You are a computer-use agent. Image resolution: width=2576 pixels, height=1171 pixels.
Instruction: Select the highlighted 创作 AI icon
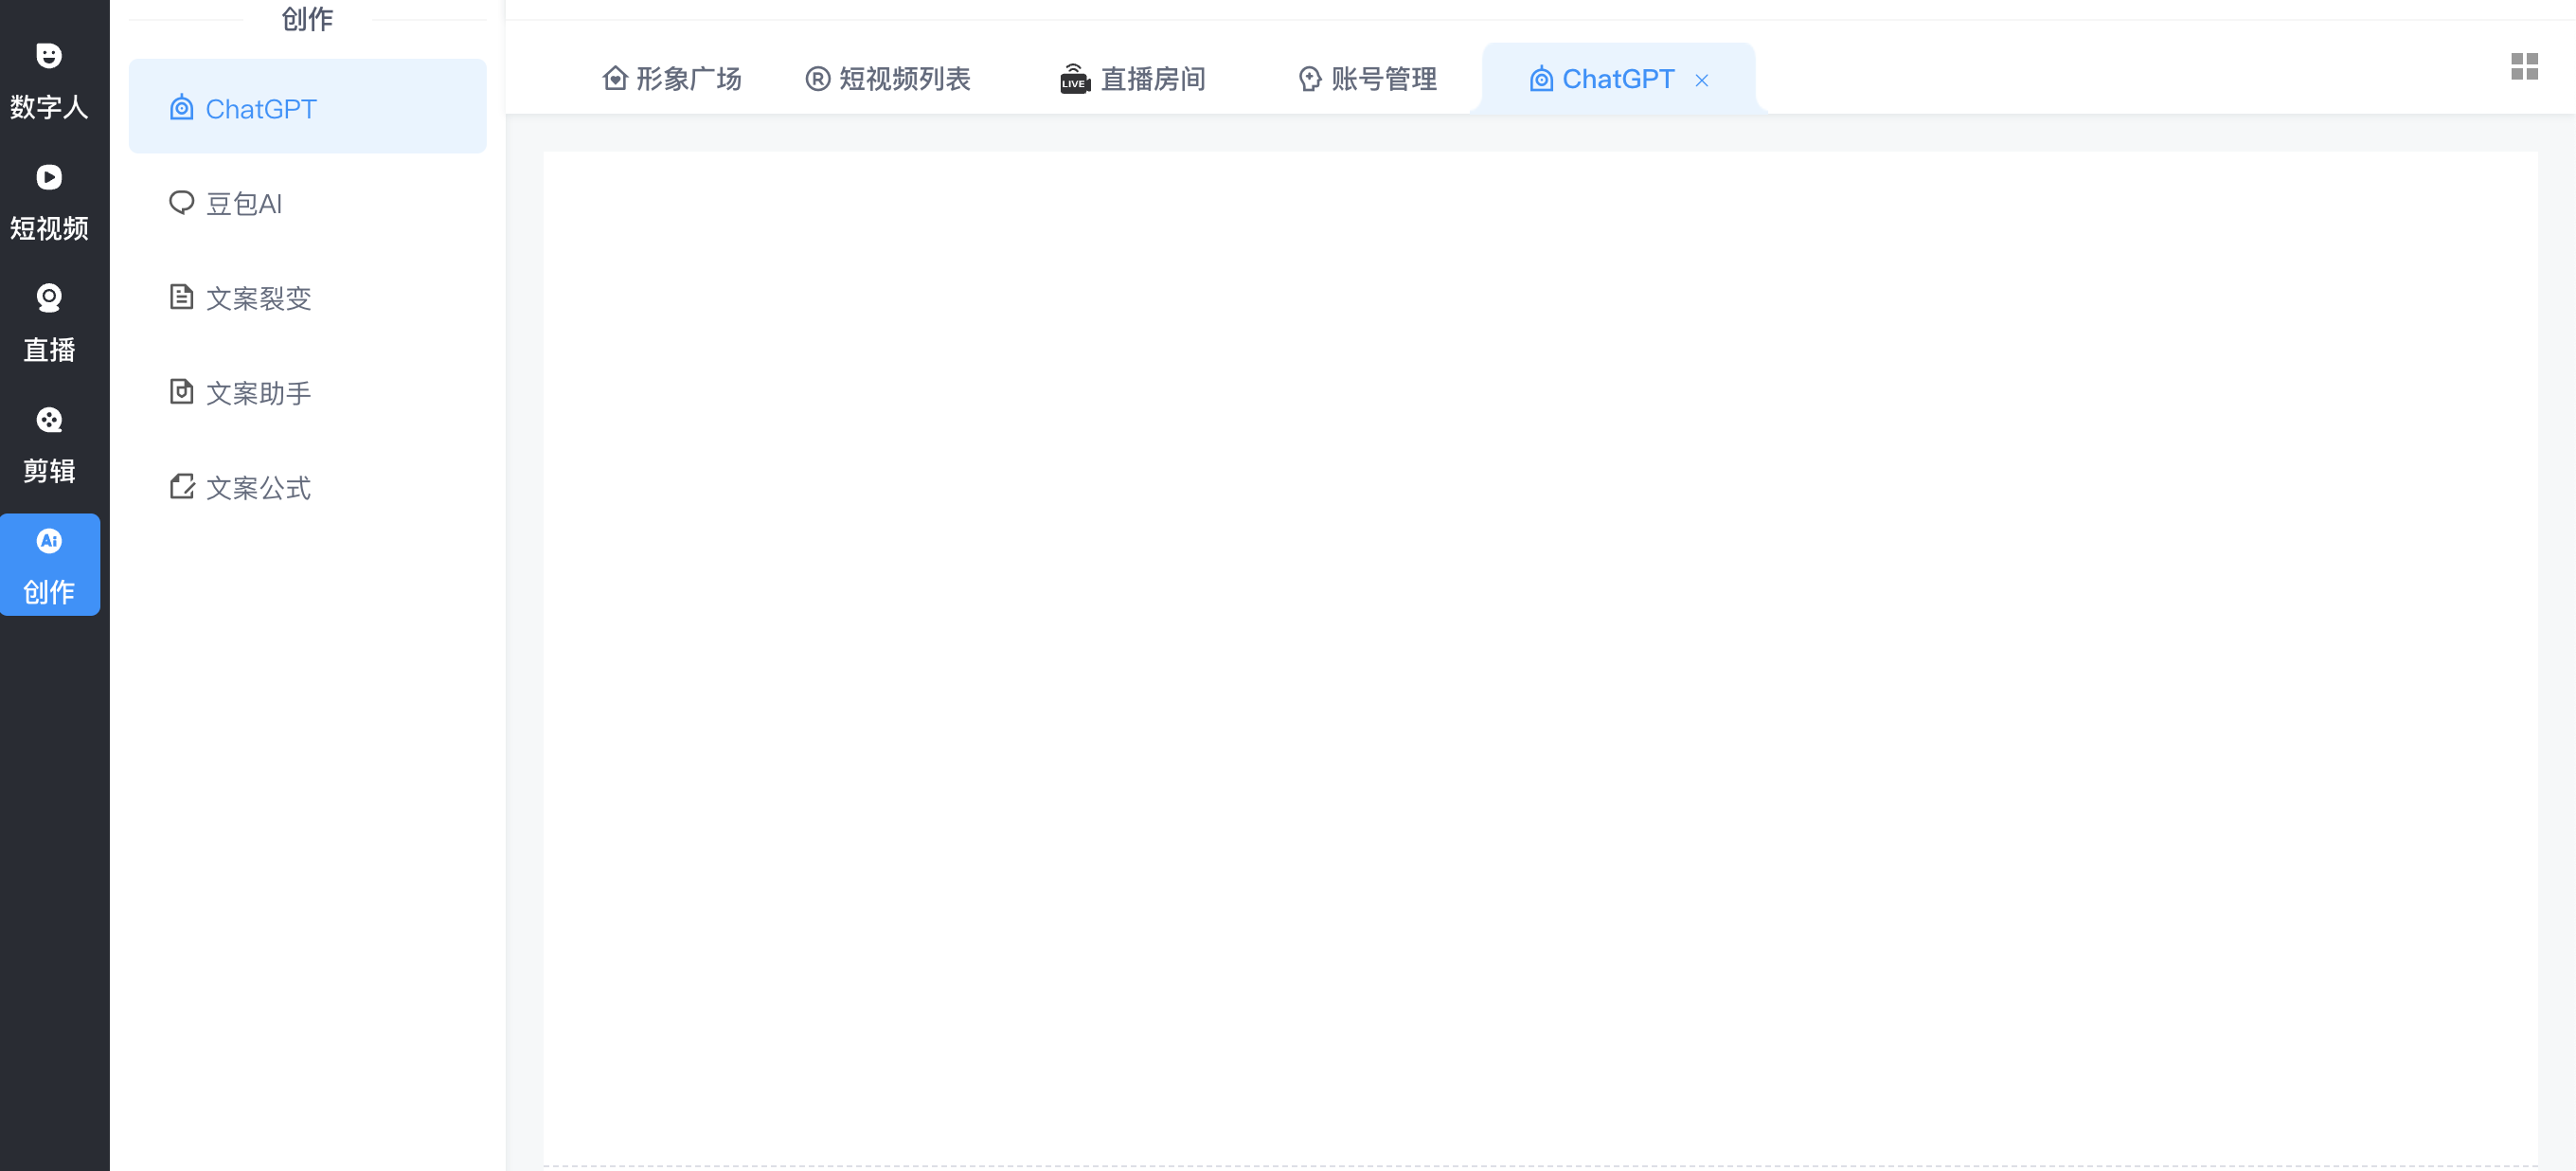click(50, 539)
